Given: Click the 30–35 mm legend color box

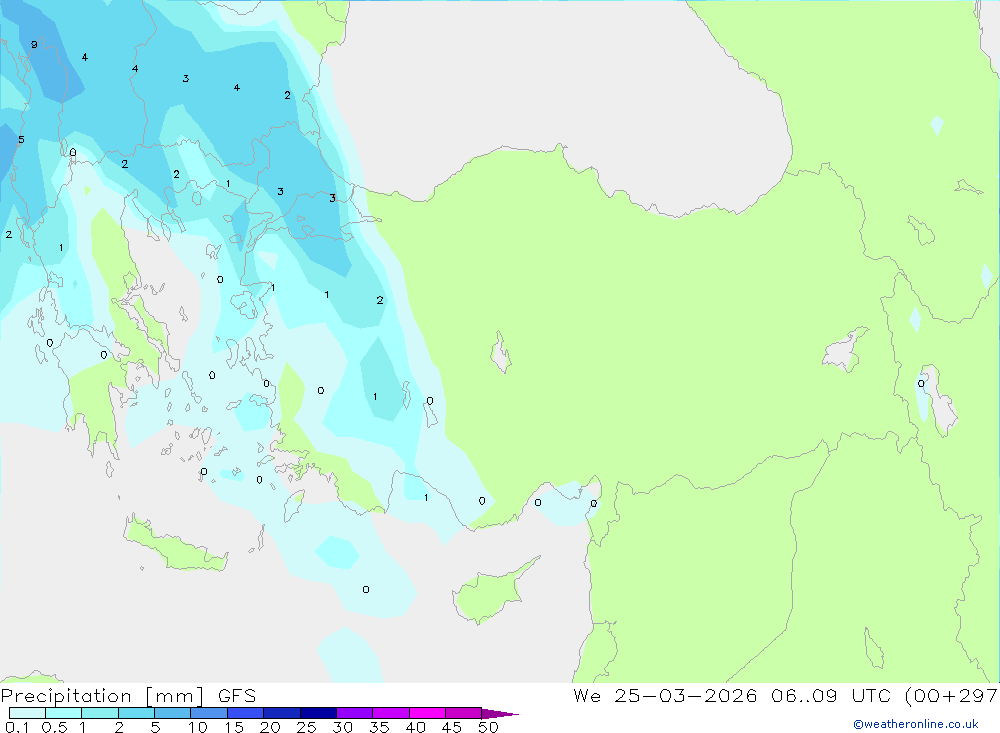Looking at the screenshot, I should (354, 713).
